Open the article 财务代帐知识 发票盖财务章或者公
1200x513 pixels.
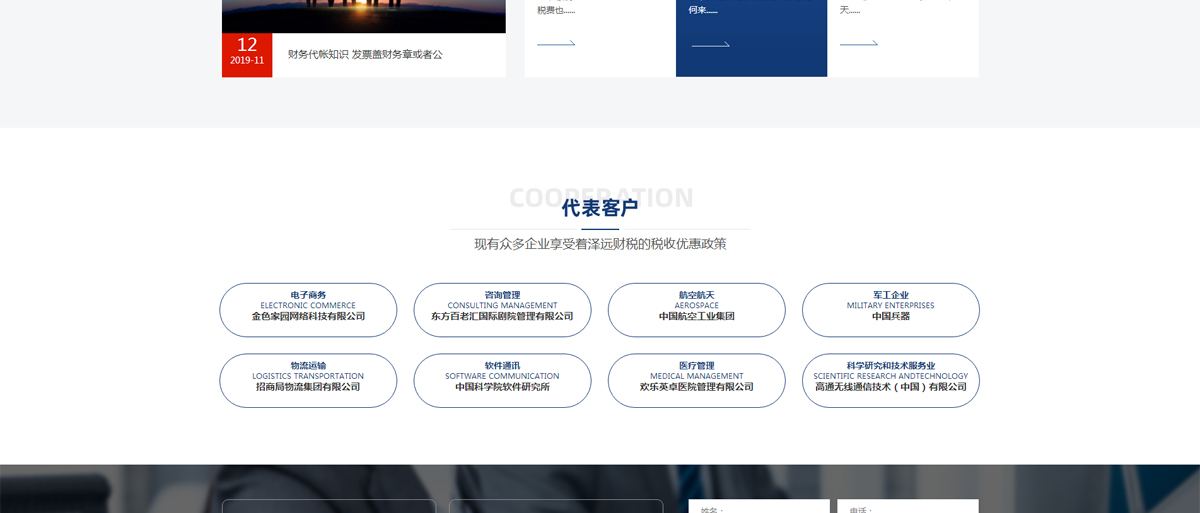[x=365, y=55]
